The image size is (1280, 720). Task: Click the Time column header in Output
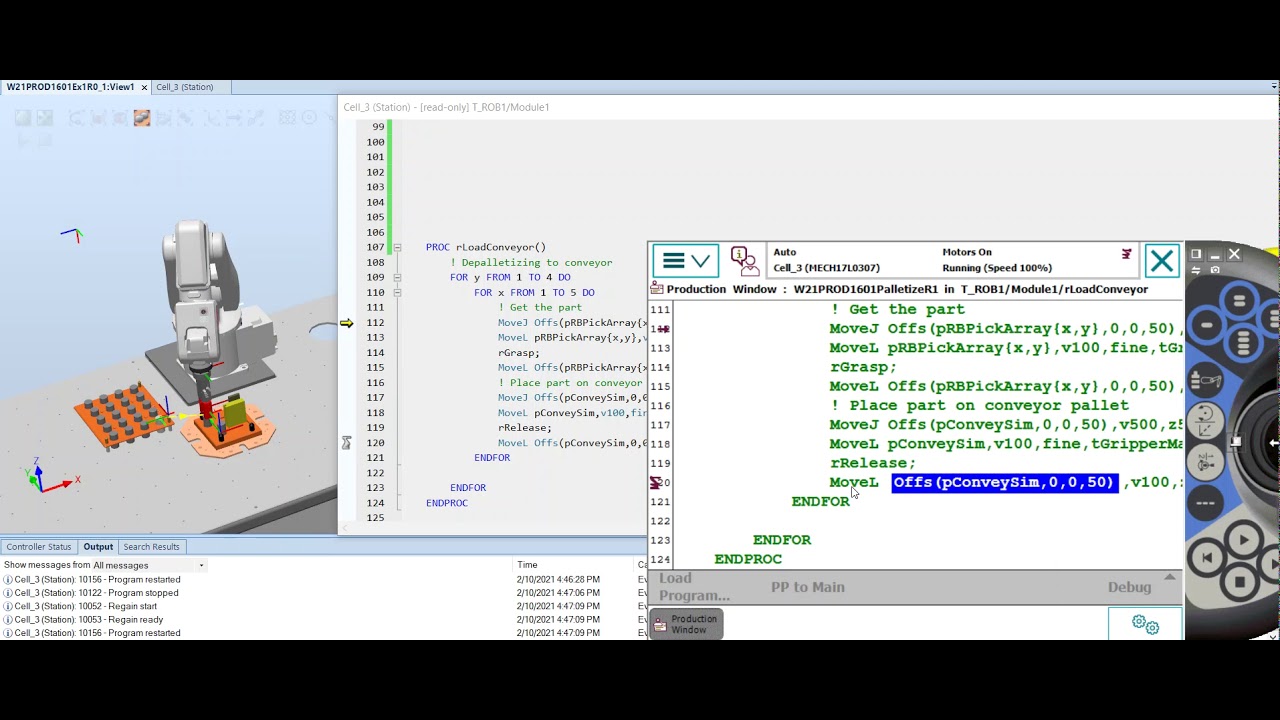coord(572,565)
